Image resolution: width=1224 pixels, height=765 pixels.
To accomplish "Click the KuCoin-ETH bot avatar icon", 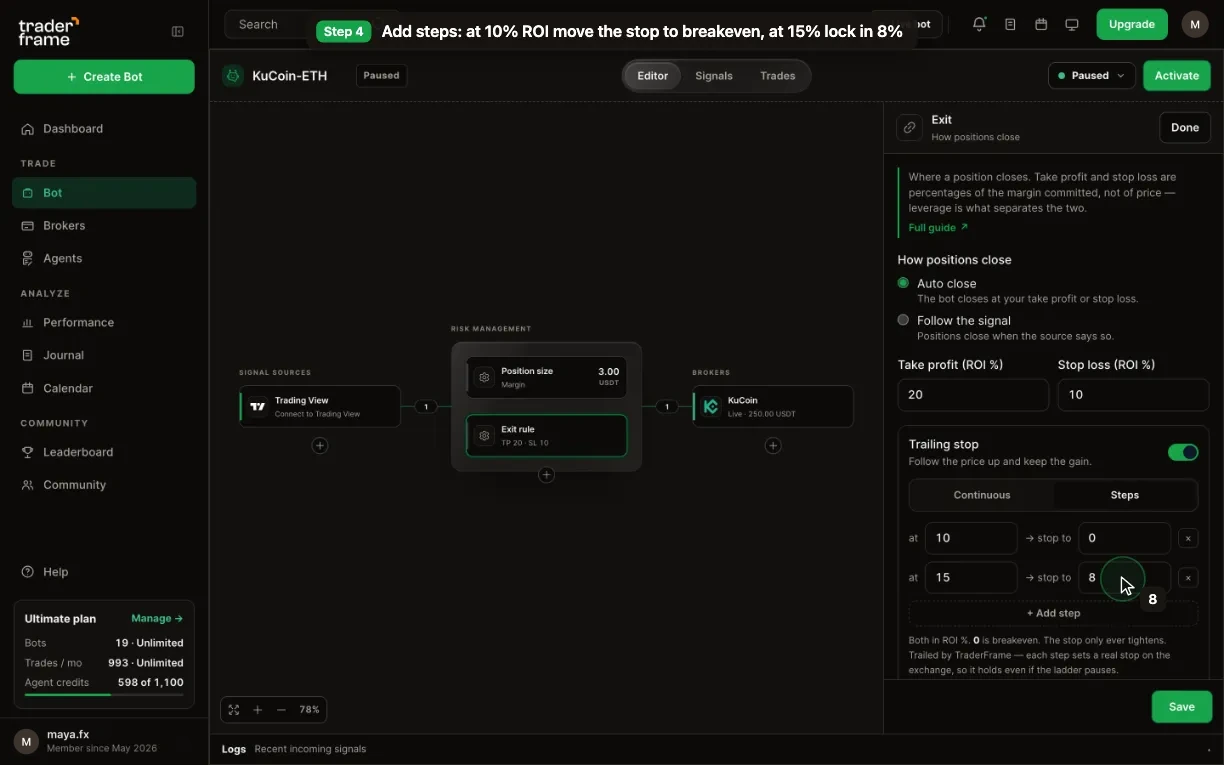I will (x=233, y=75).
